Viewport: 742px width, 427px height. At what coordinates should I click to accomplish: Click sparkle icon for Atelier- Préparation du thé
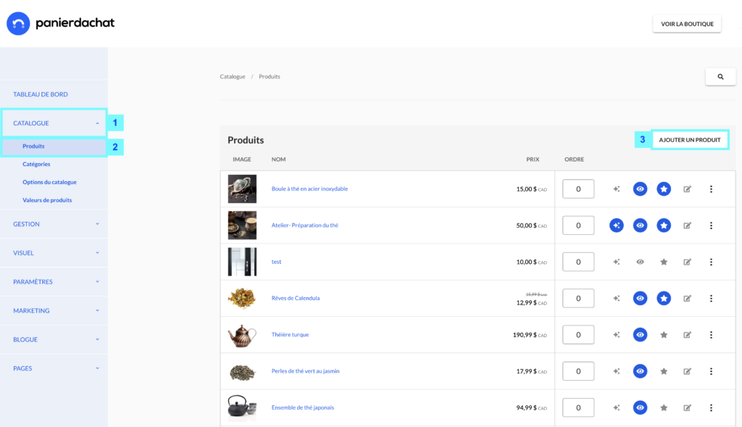tap(616, 225)
